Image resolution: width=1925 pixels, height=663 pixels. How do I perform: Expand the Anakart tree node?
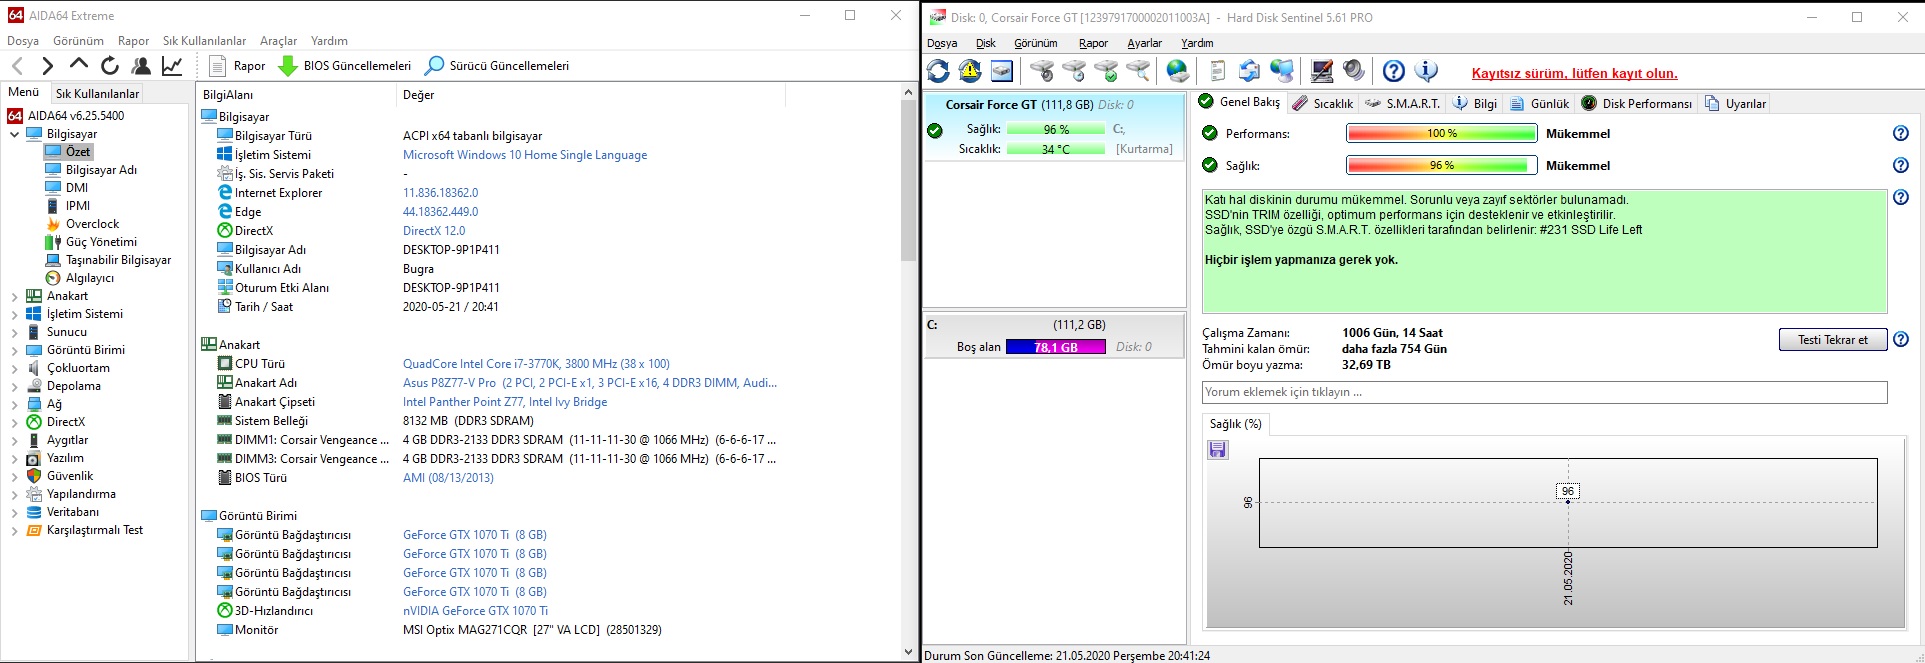point(14,296)
